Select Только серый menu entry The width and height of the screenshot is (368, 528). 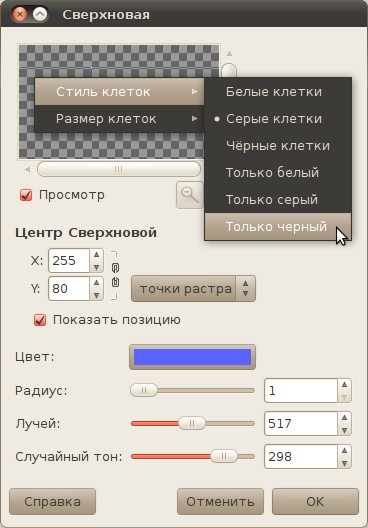[278, 199]
